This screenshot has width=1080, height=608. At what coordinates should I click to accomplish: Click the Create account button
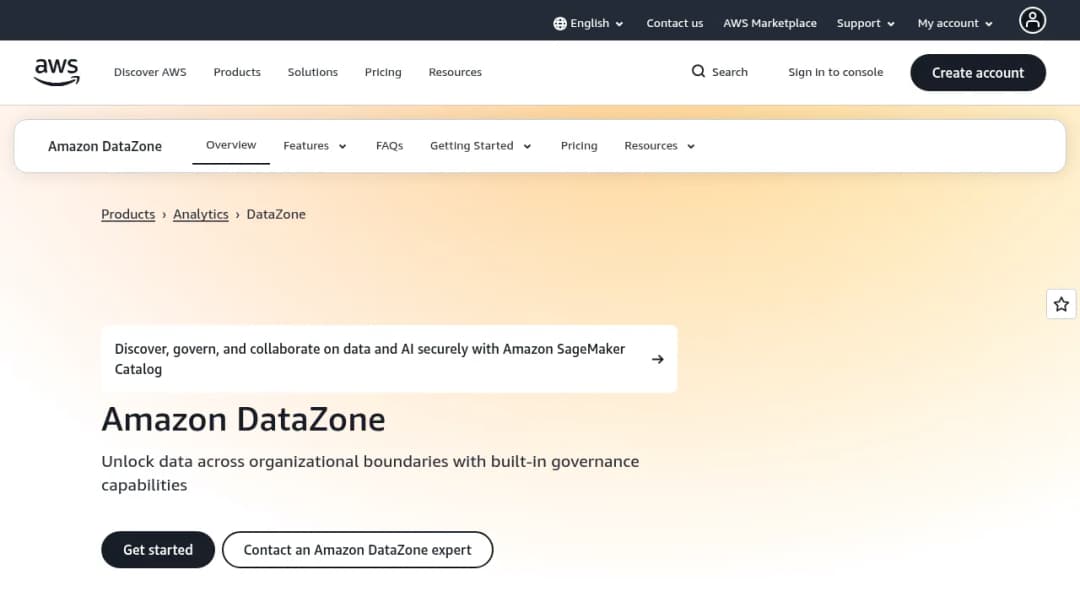coord(977,73)
